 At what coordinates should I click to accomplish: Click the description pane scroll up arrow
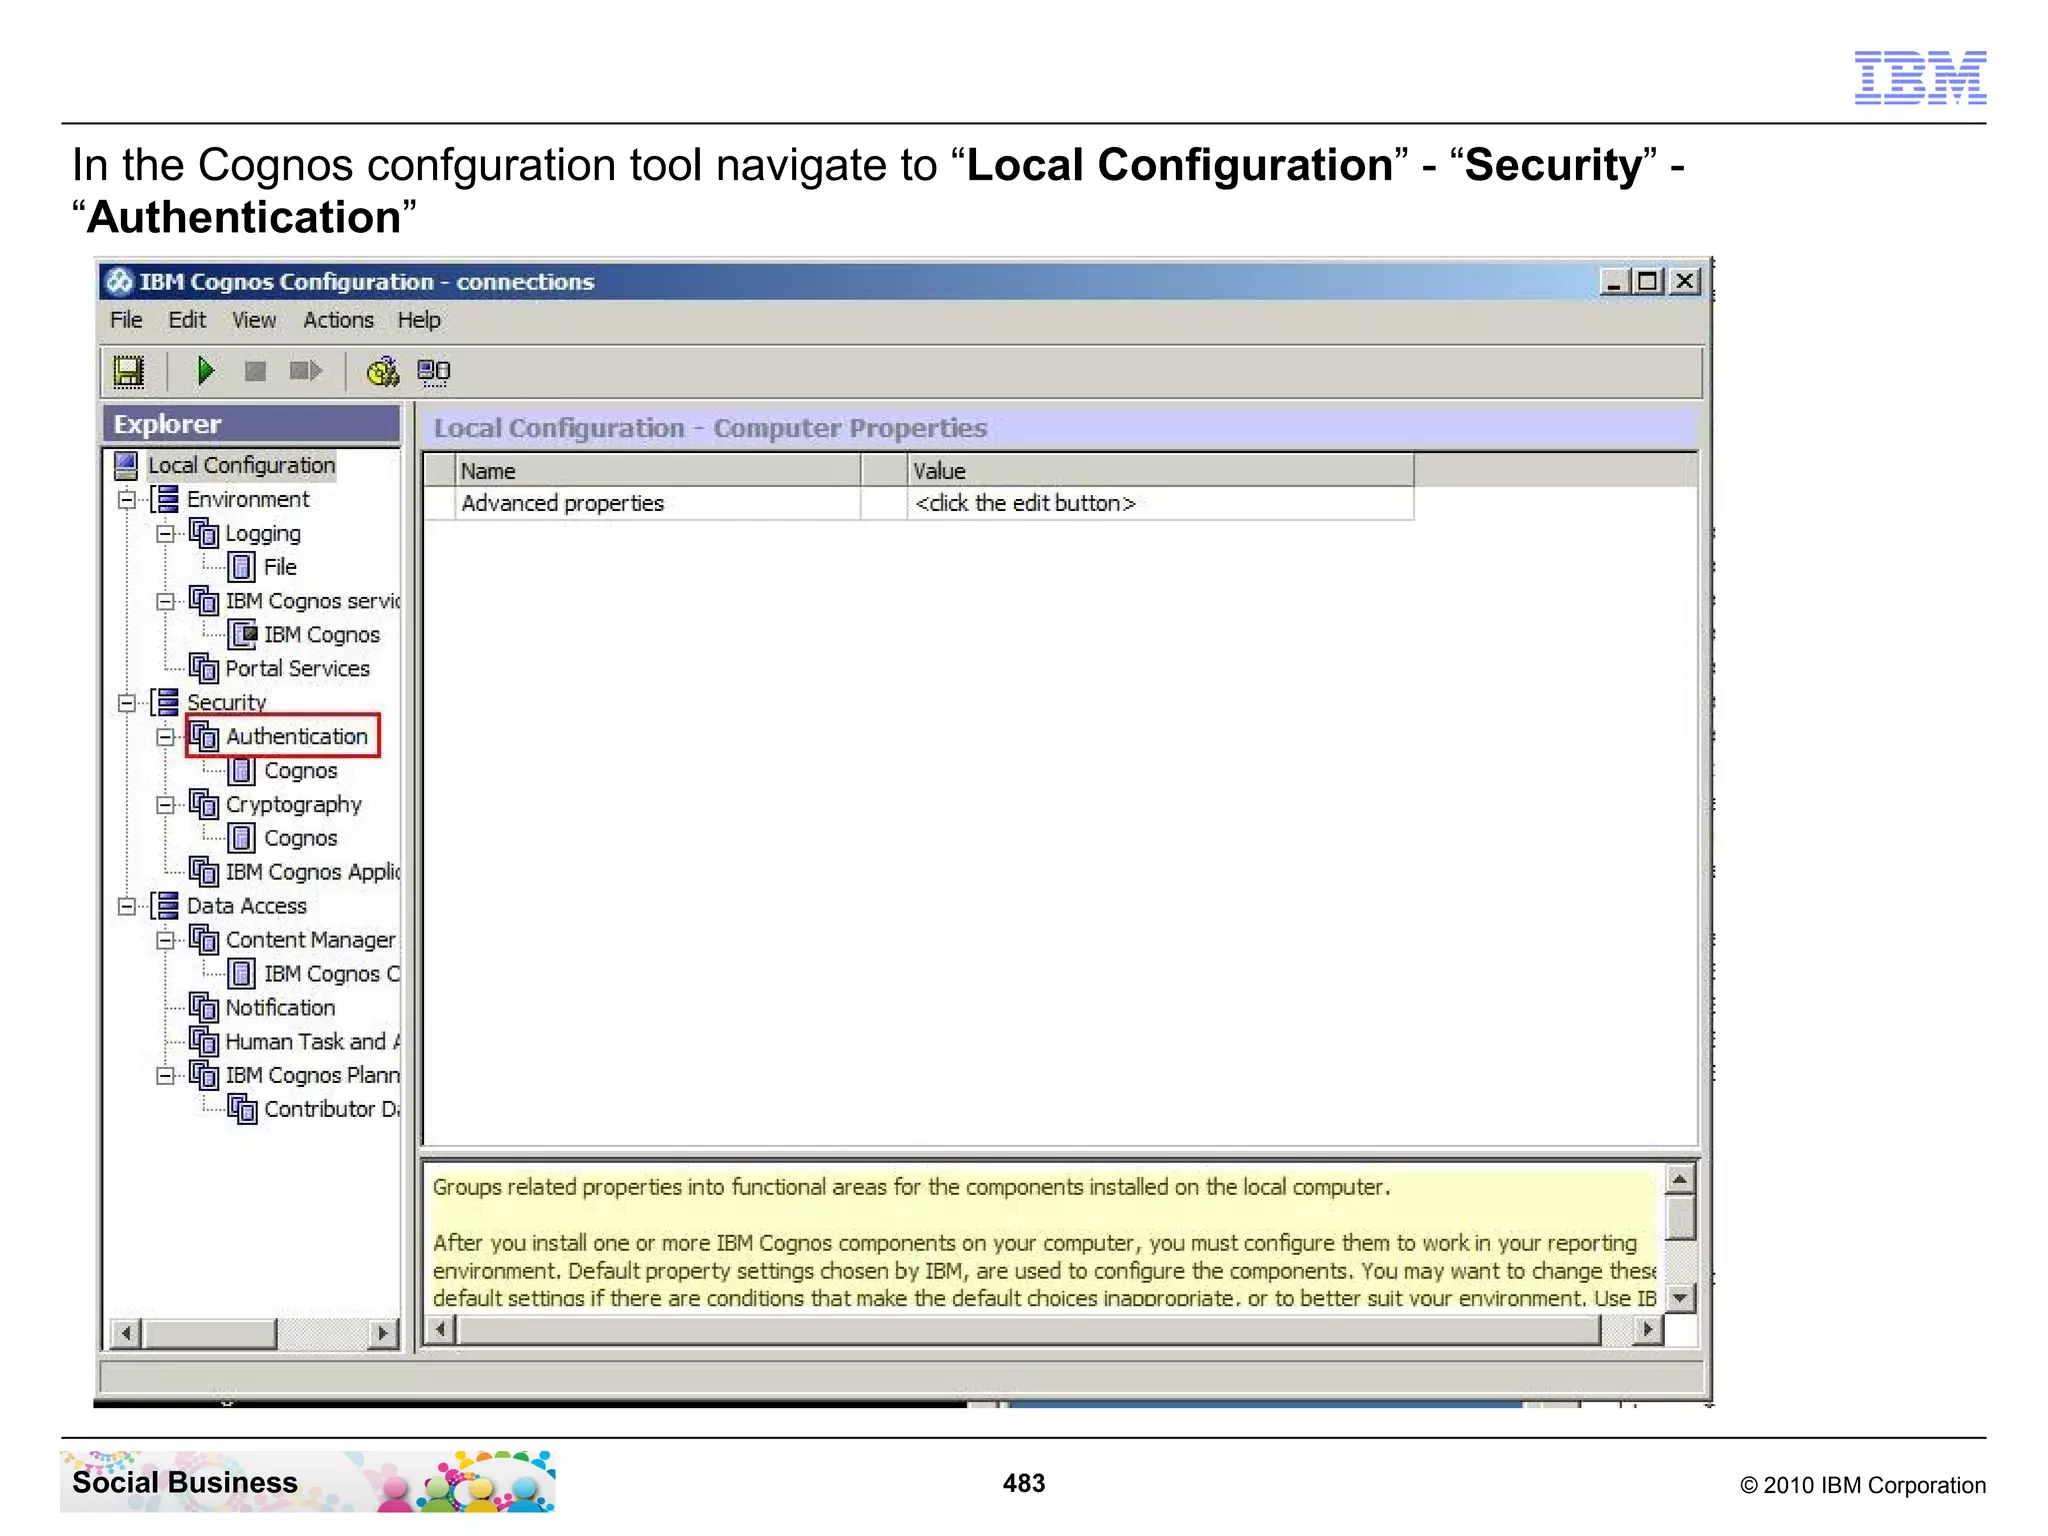tap(1680, 1180)
